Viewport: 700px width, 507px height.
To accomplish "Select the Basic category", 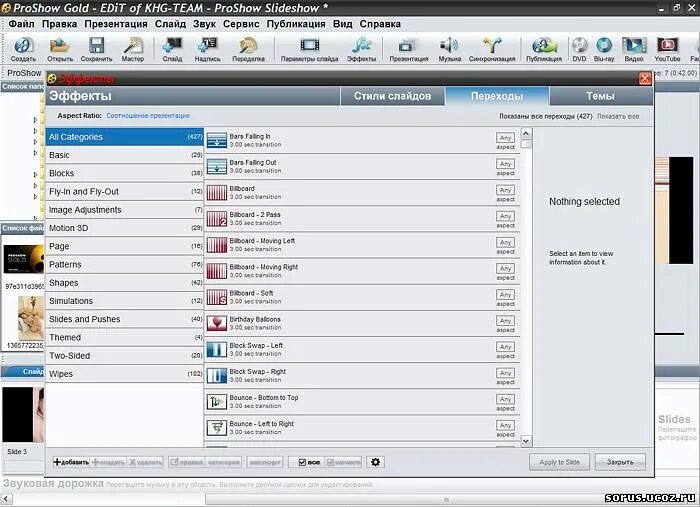I will point(125,155).
